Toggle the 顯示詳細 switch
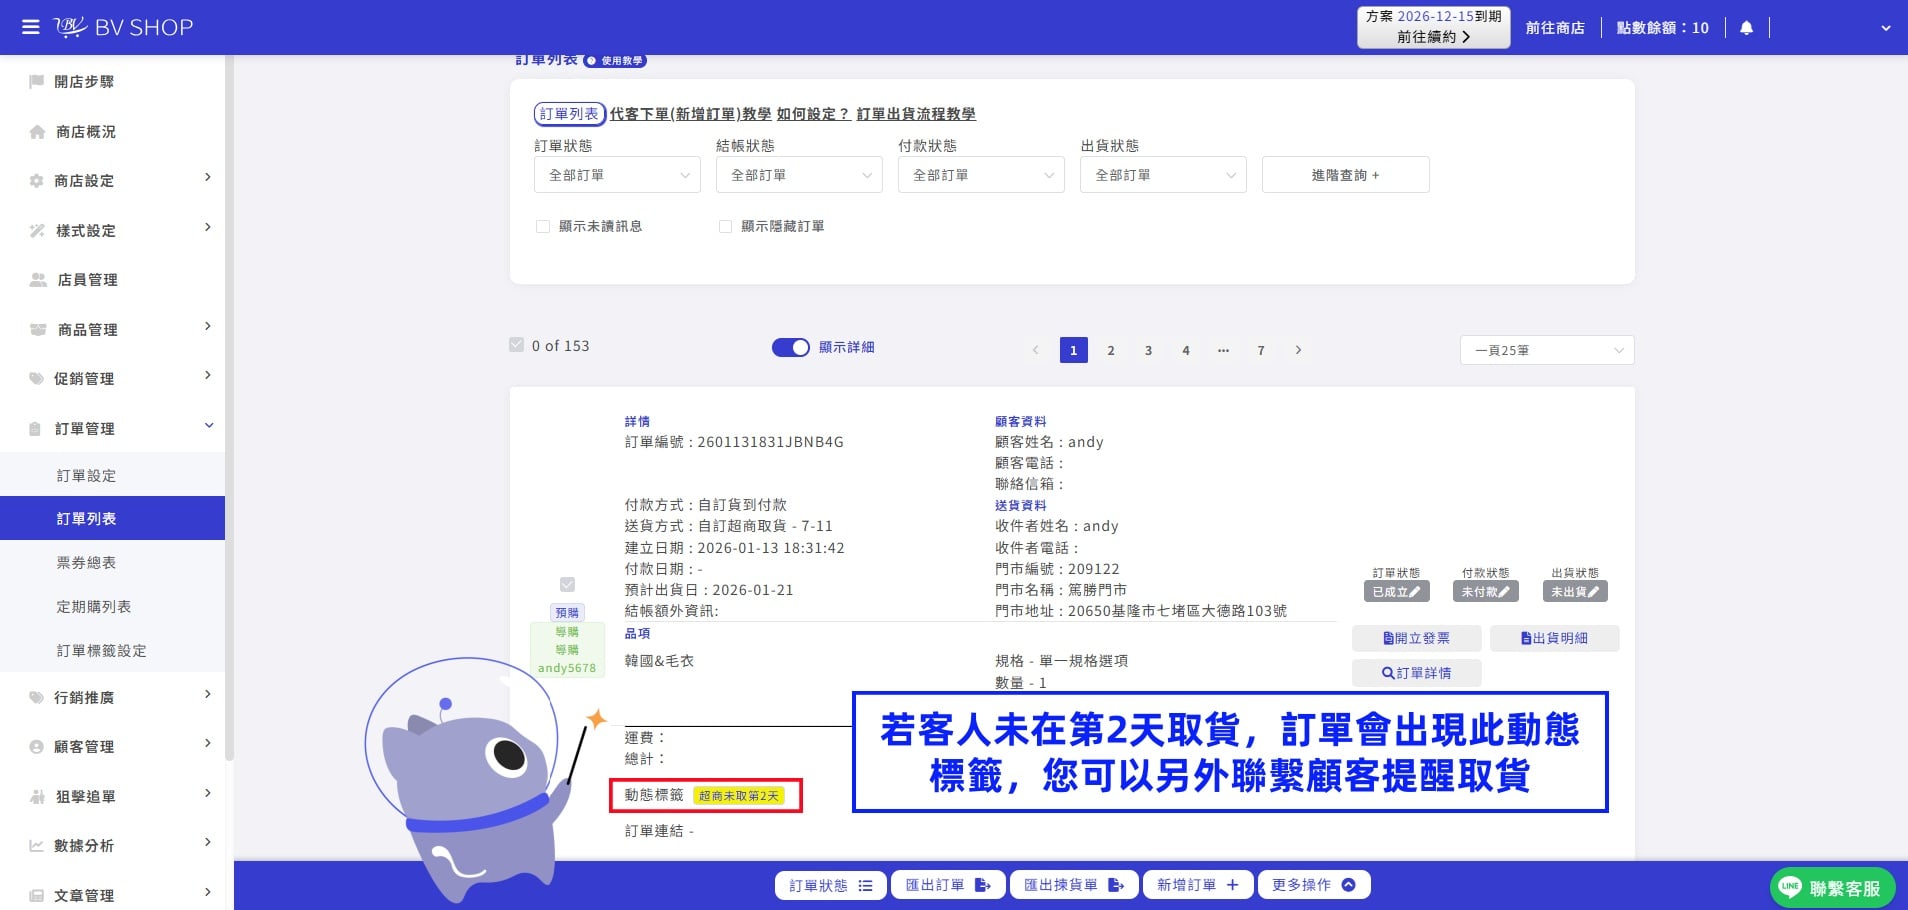Viewport: 1908px width, 910px height. tap(790, 347)
